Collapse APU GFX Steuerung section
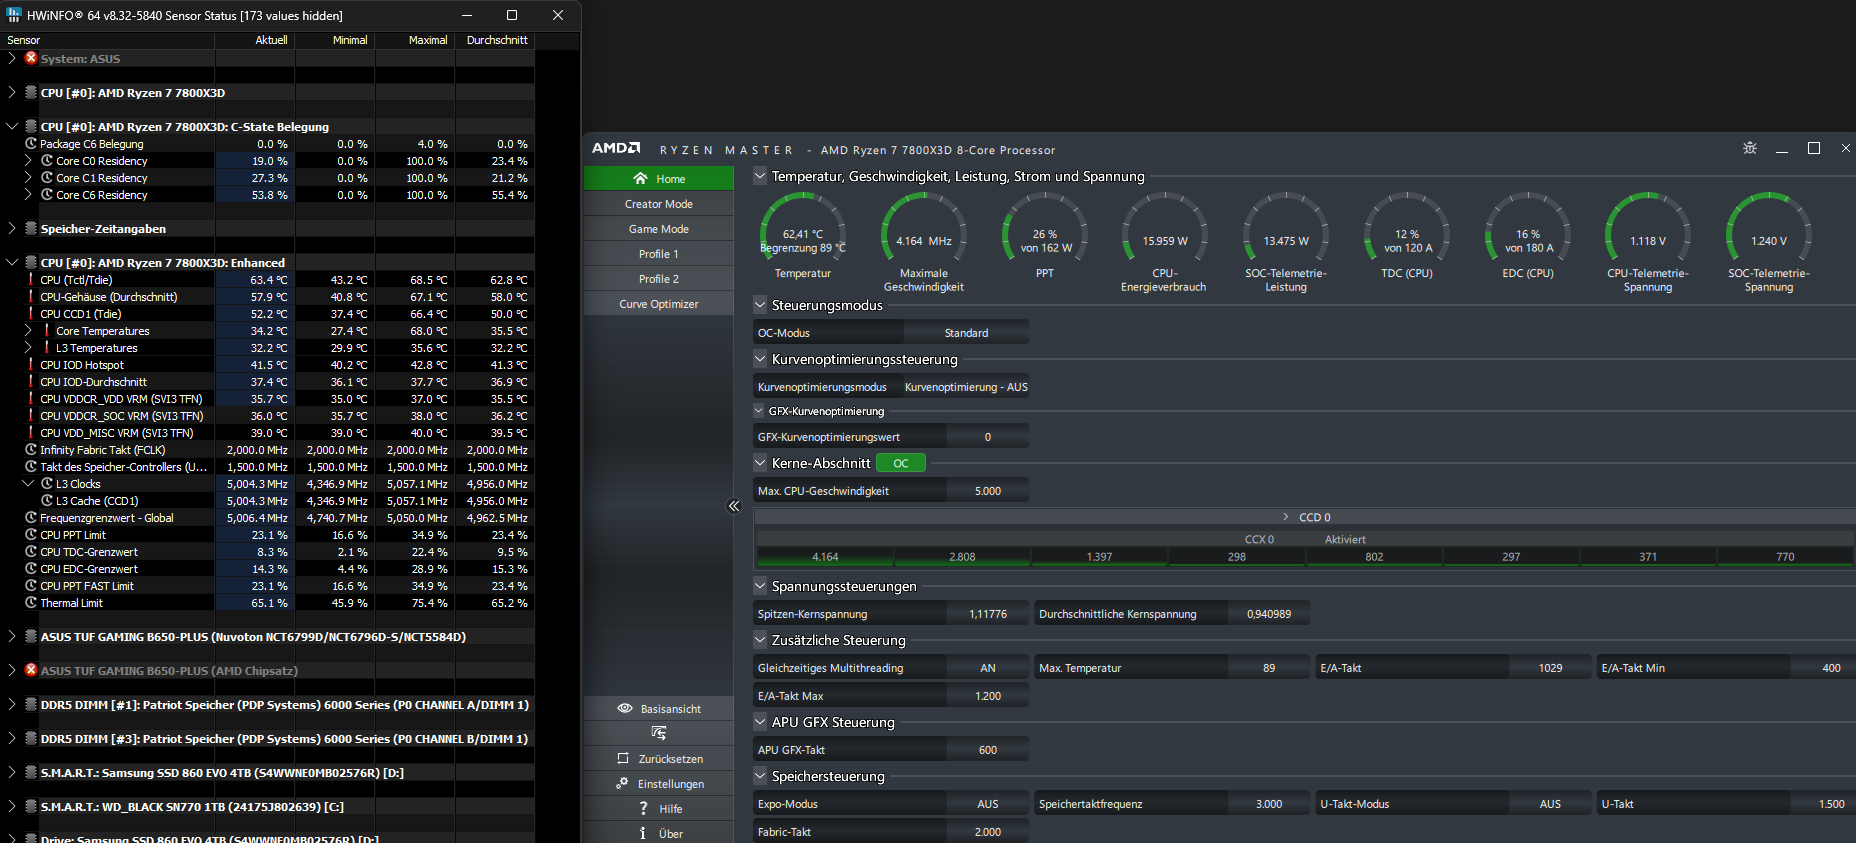 tap(760, 722)
